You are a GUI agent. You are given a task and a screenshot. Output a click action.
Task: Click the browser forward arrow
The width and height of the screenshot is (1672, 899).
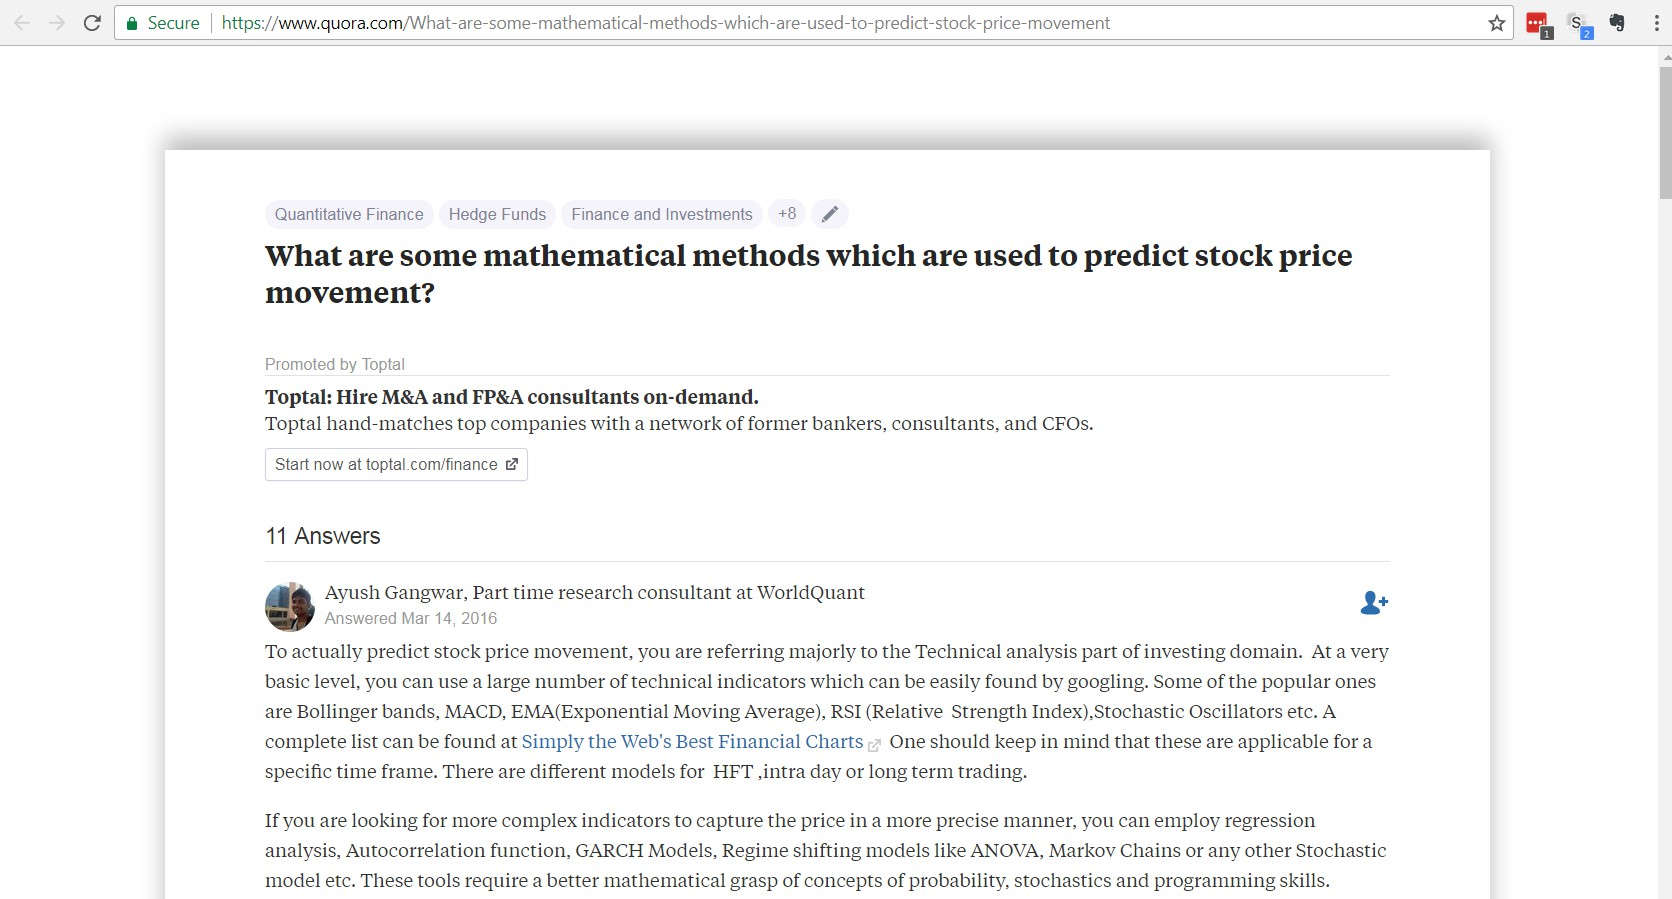click(x=57, y=23)
